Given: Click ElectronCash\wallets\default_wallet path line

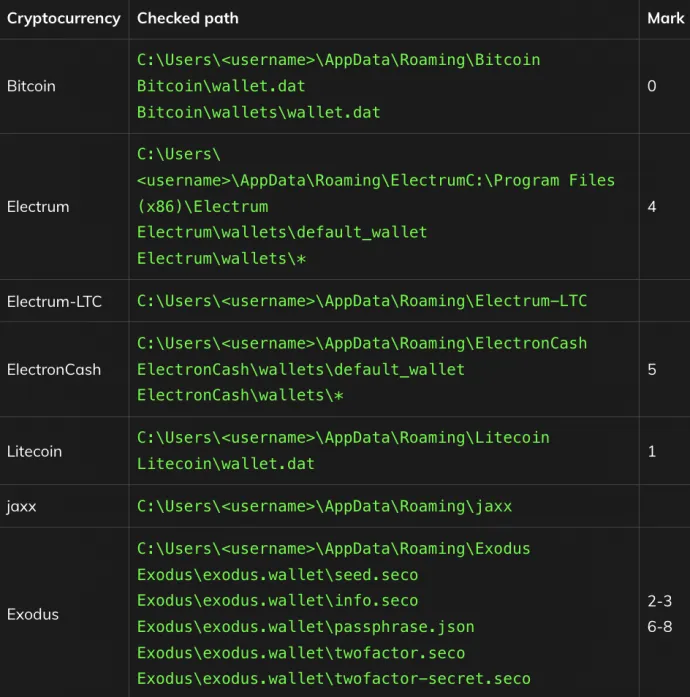Looking at the screenshot, I should click(x=301, y=369).
